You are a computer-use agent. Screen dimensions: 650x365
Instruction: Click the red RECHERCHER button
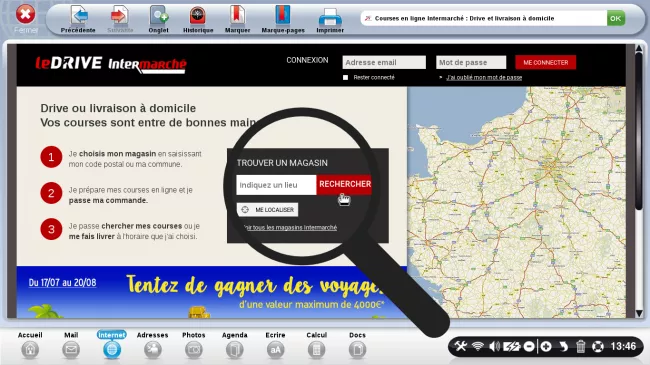click(345, 185)
